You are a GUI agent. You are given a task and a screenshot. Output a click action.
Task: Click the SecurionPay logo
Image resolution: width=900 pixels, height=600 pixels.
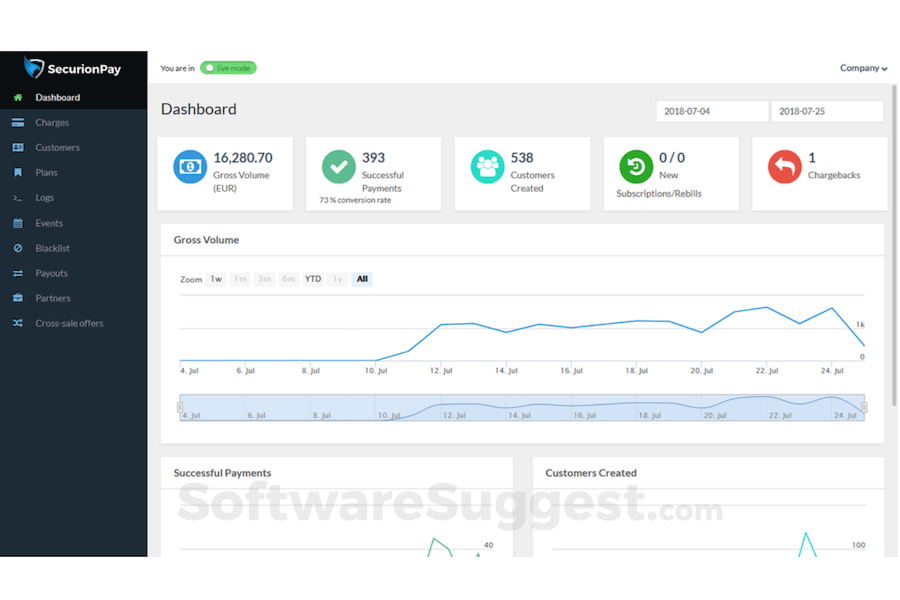click(75, 68)
